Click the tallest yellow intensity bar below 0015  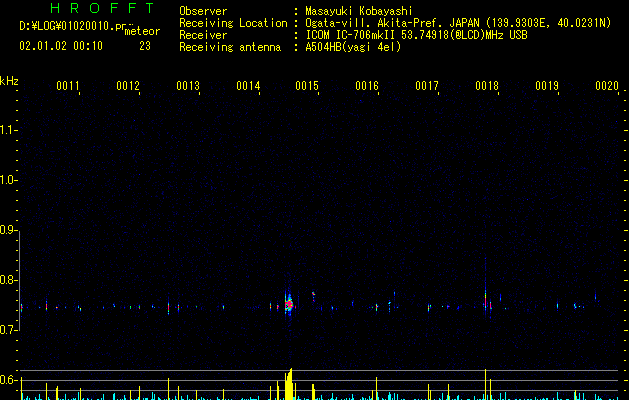290,384
